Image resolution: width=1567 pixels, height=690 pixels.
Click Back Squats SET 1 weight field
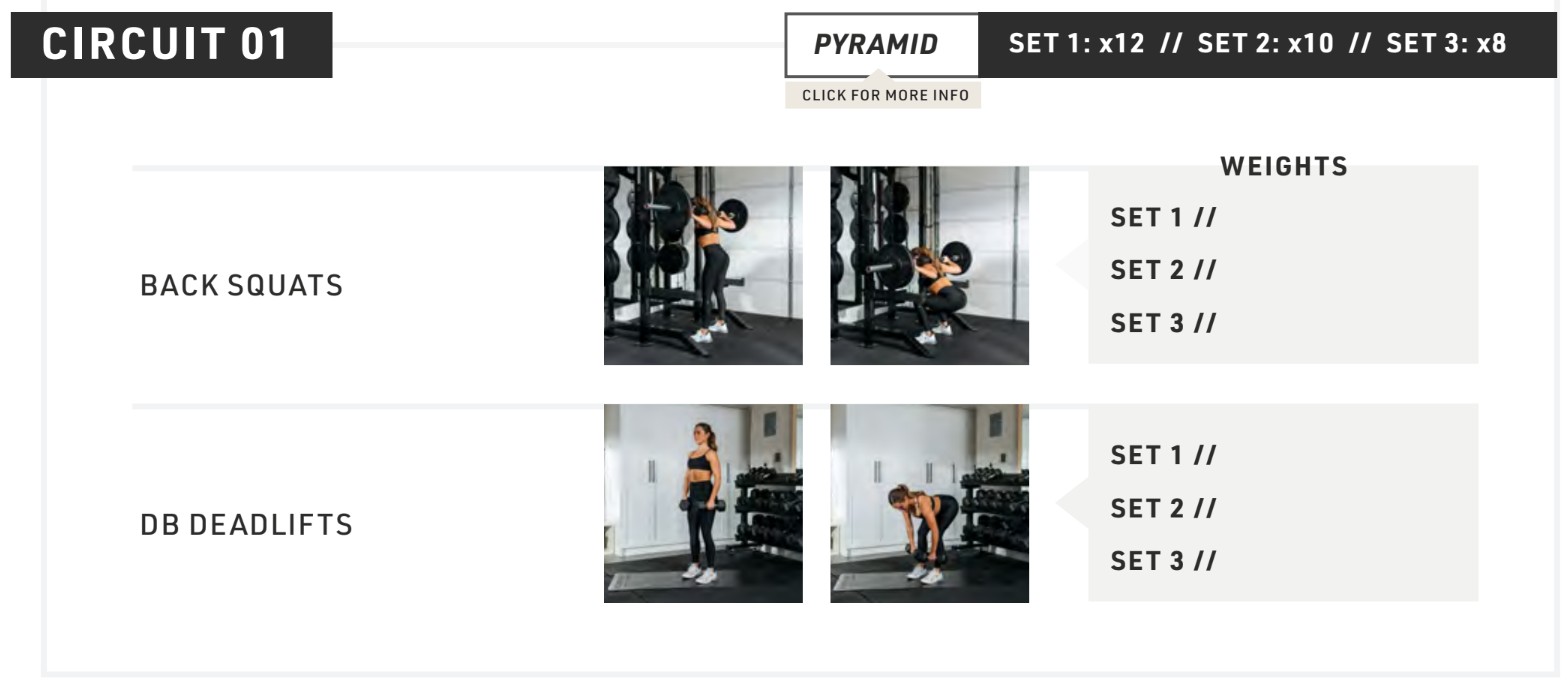[1285, 218]
